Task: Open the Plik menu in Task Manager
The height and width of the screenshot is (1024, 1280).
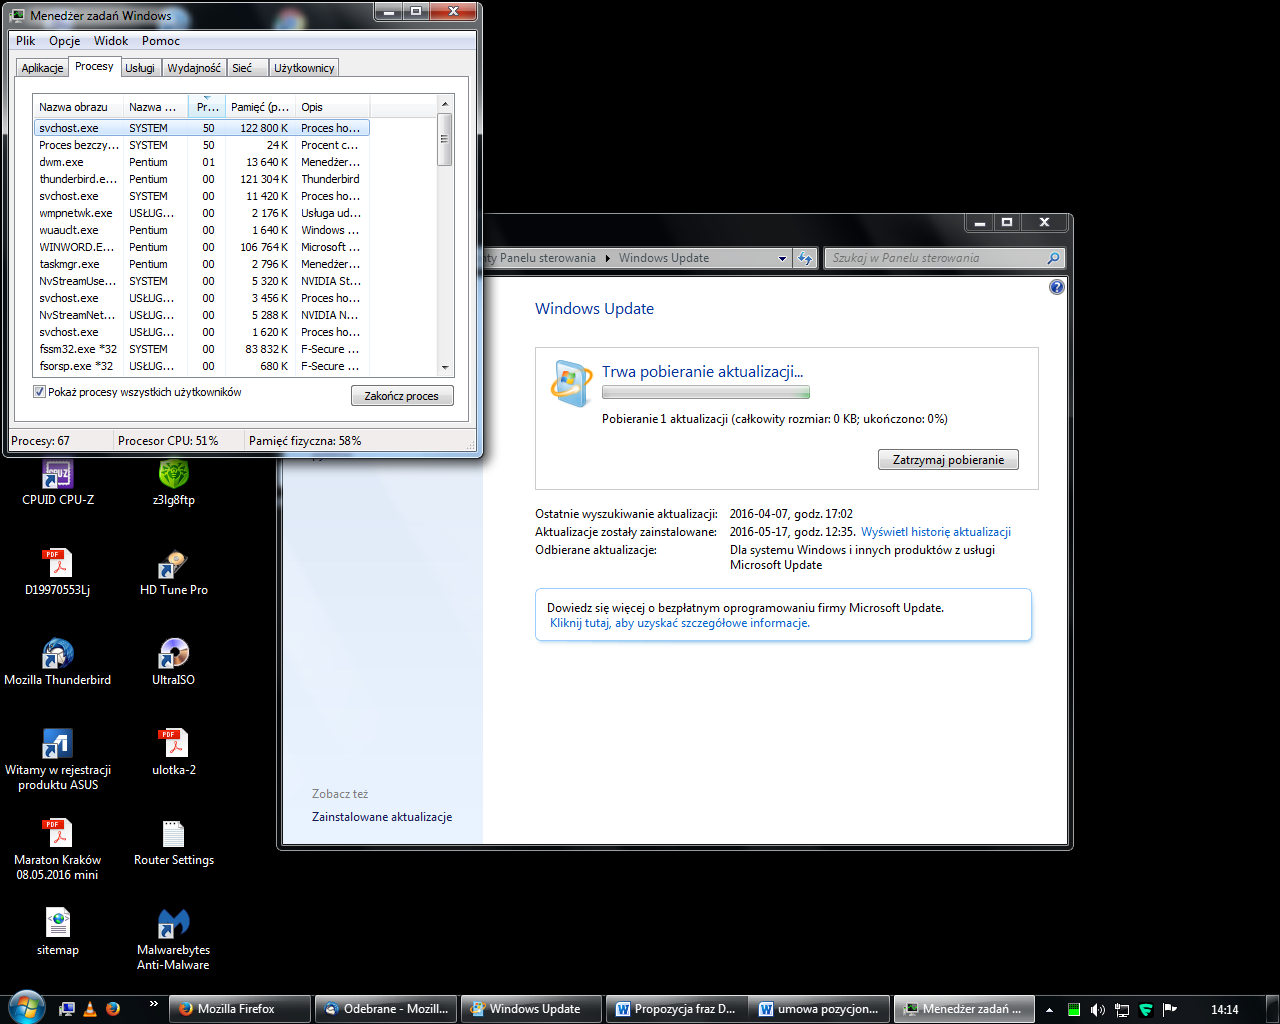Action: point(26,41)
